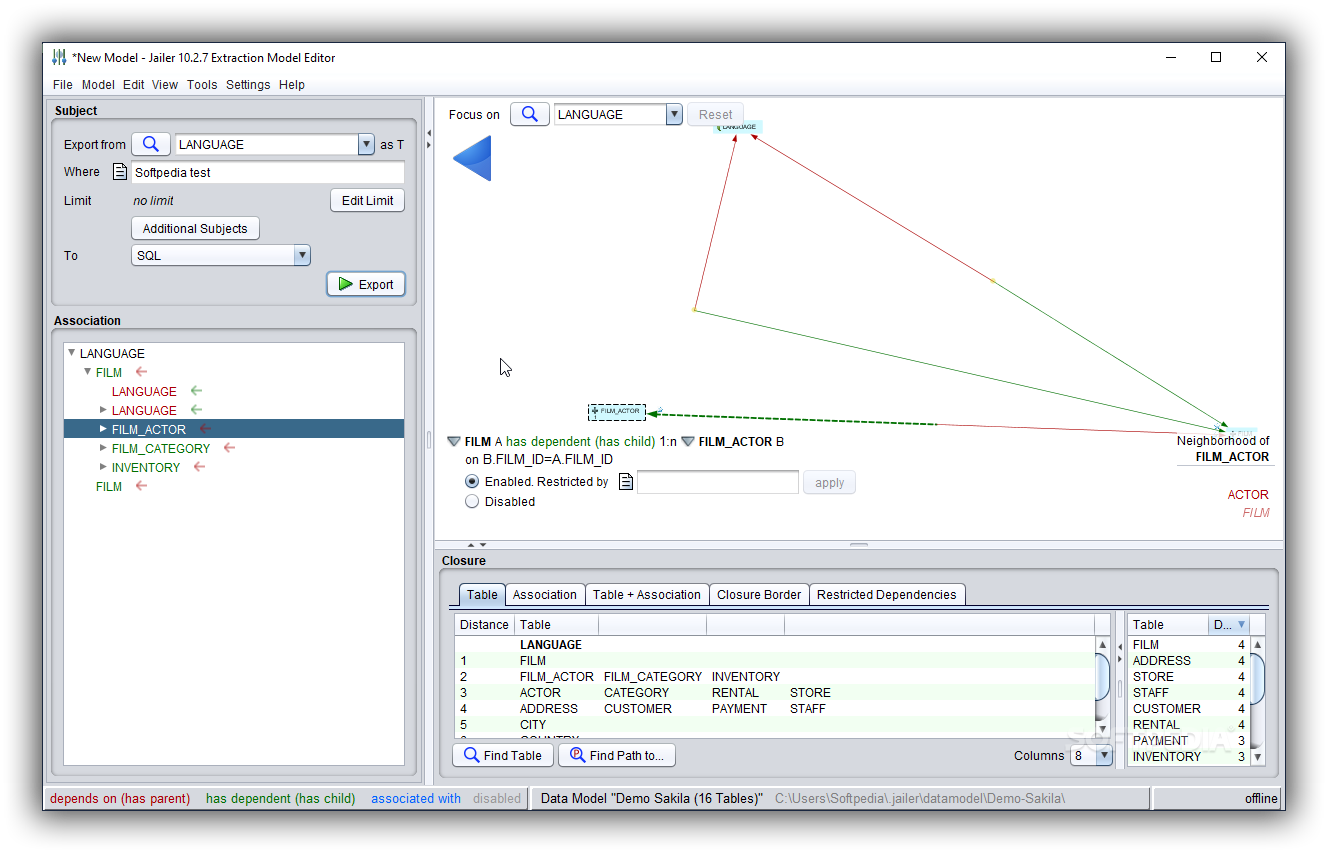Click the search icon beside Focus on

[x=530, y=114]
